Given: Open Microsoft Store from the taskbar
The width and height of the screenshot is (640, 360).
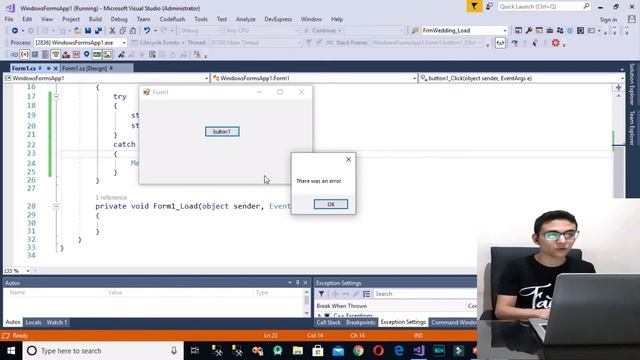Looking at the screenshot, I should (318, 351).
